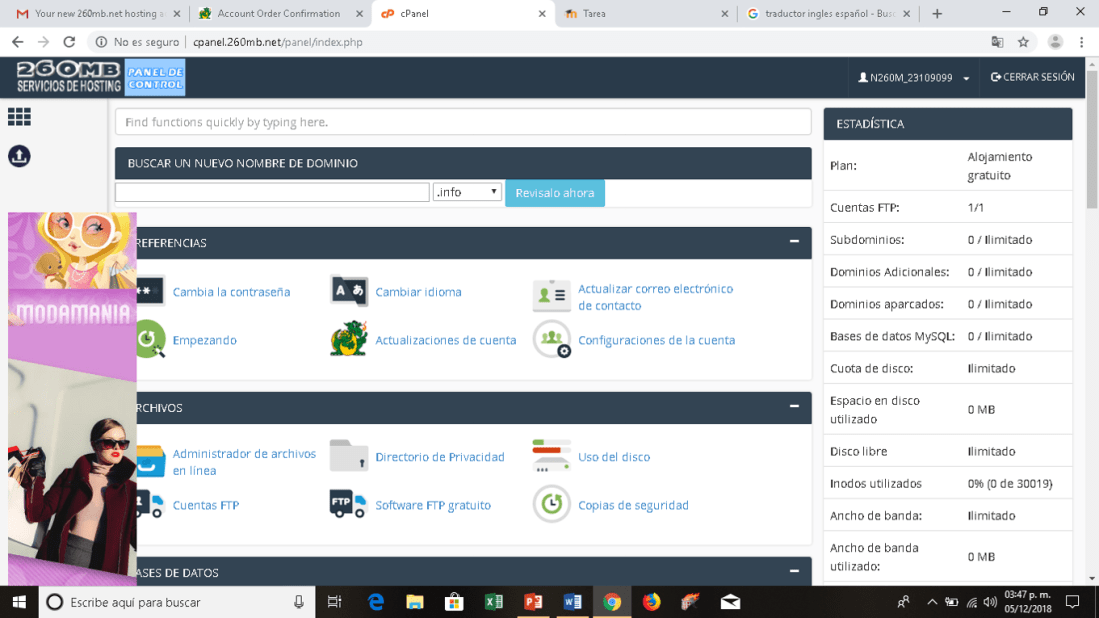The image size is (1099, 618).
Task: Open Firefox from the Windows taskbar
Action: 651,602
